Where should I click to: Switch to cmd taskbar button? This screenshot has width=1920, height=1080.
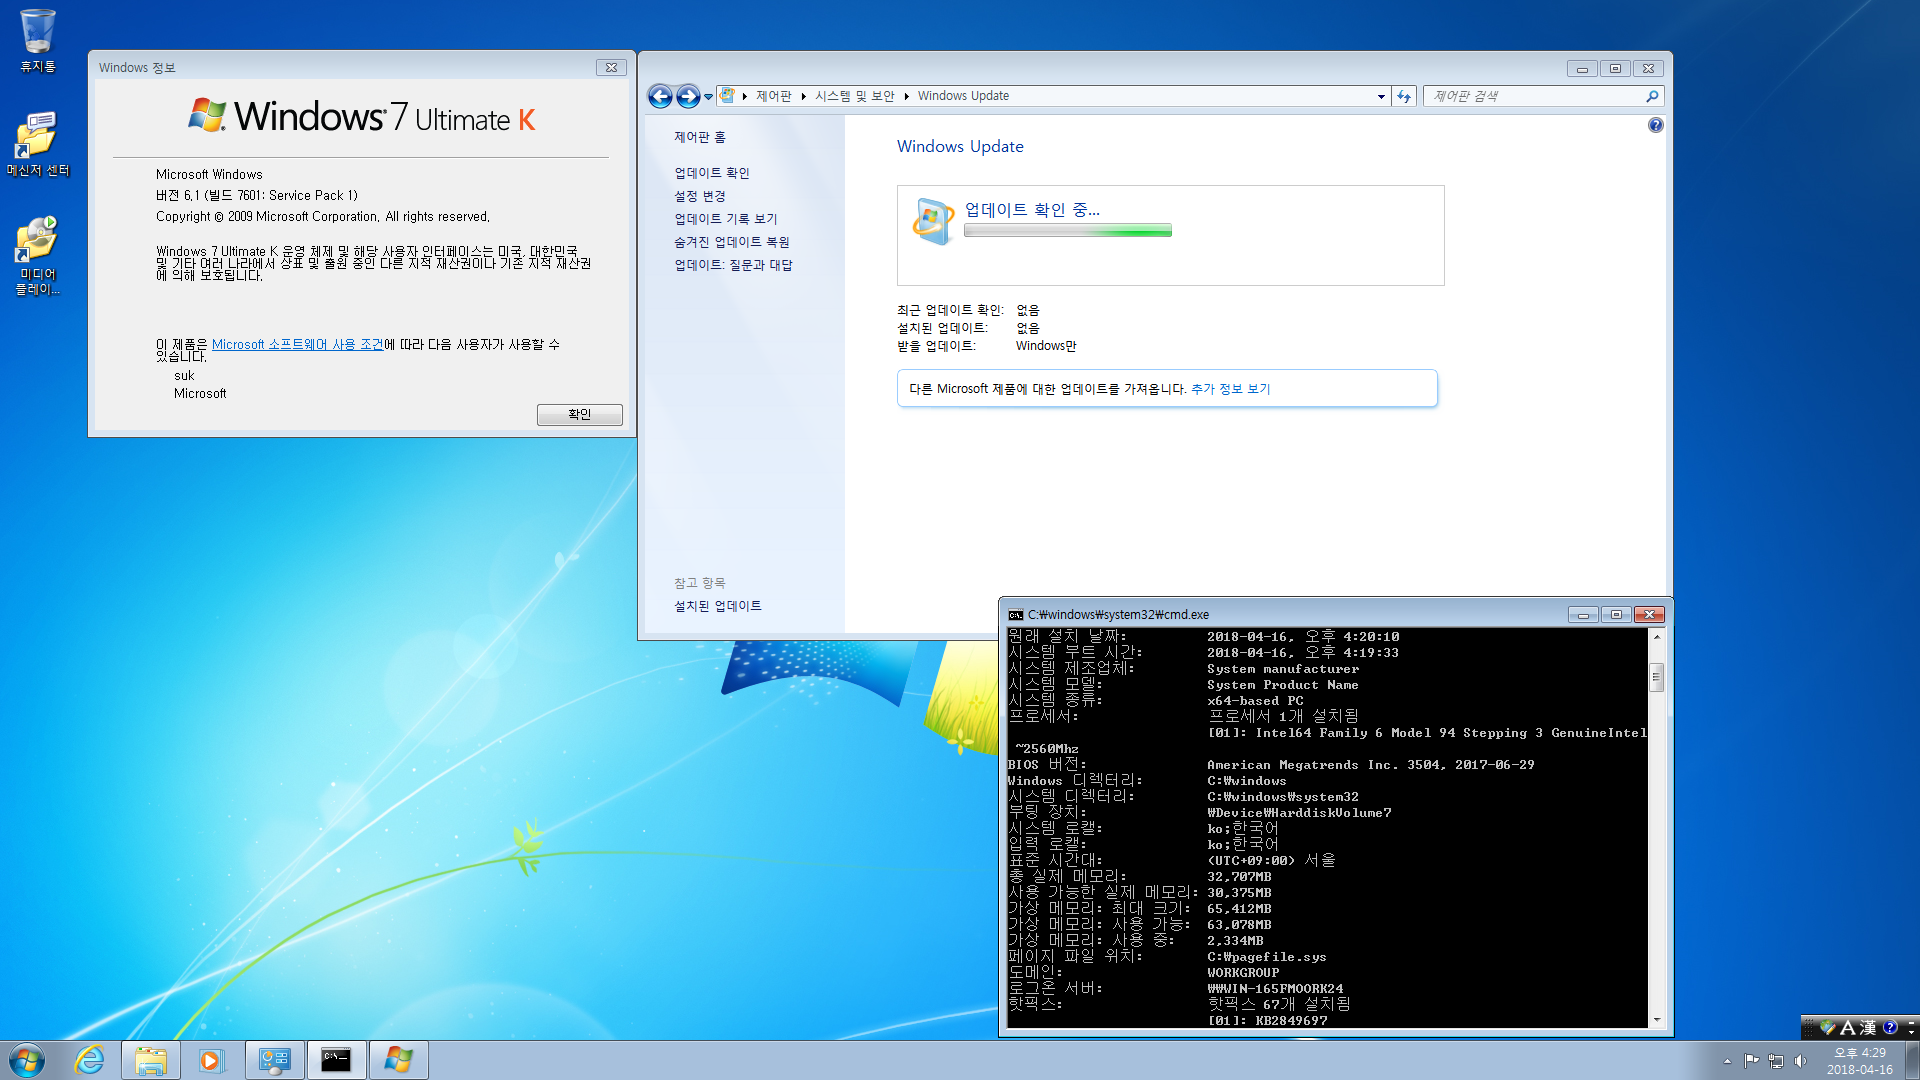336,1060
